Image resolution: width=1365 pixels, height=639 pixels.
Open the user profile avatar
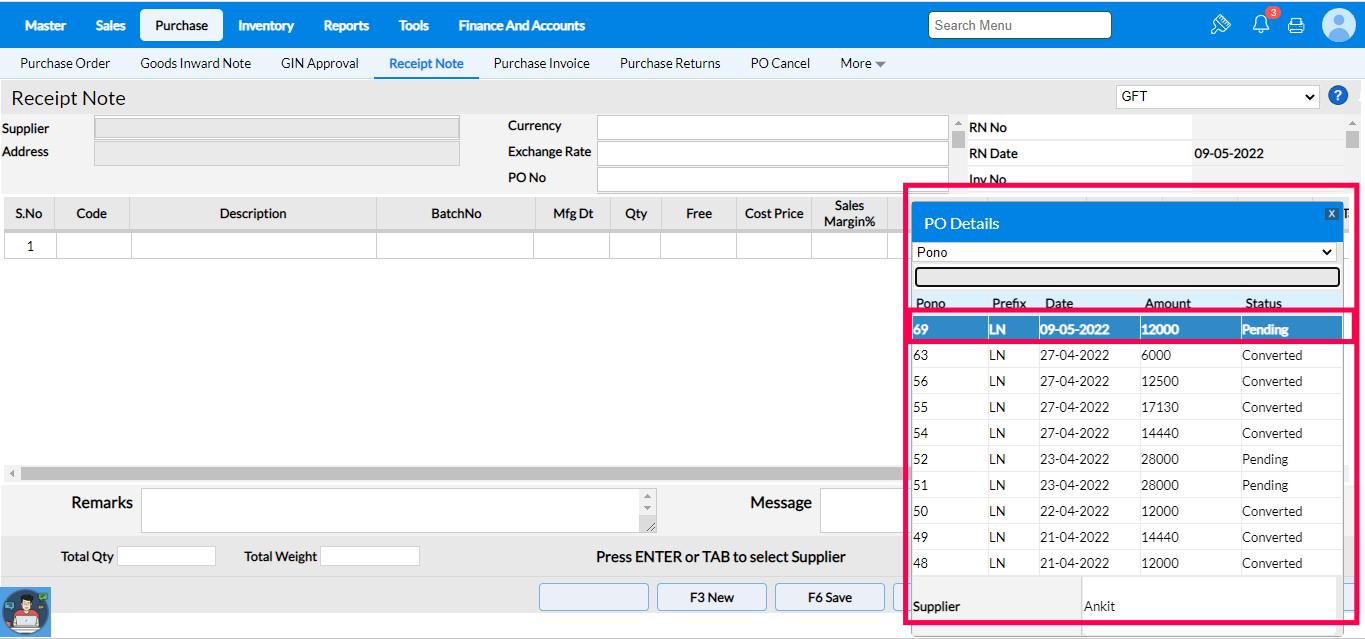coord(1338,25)
